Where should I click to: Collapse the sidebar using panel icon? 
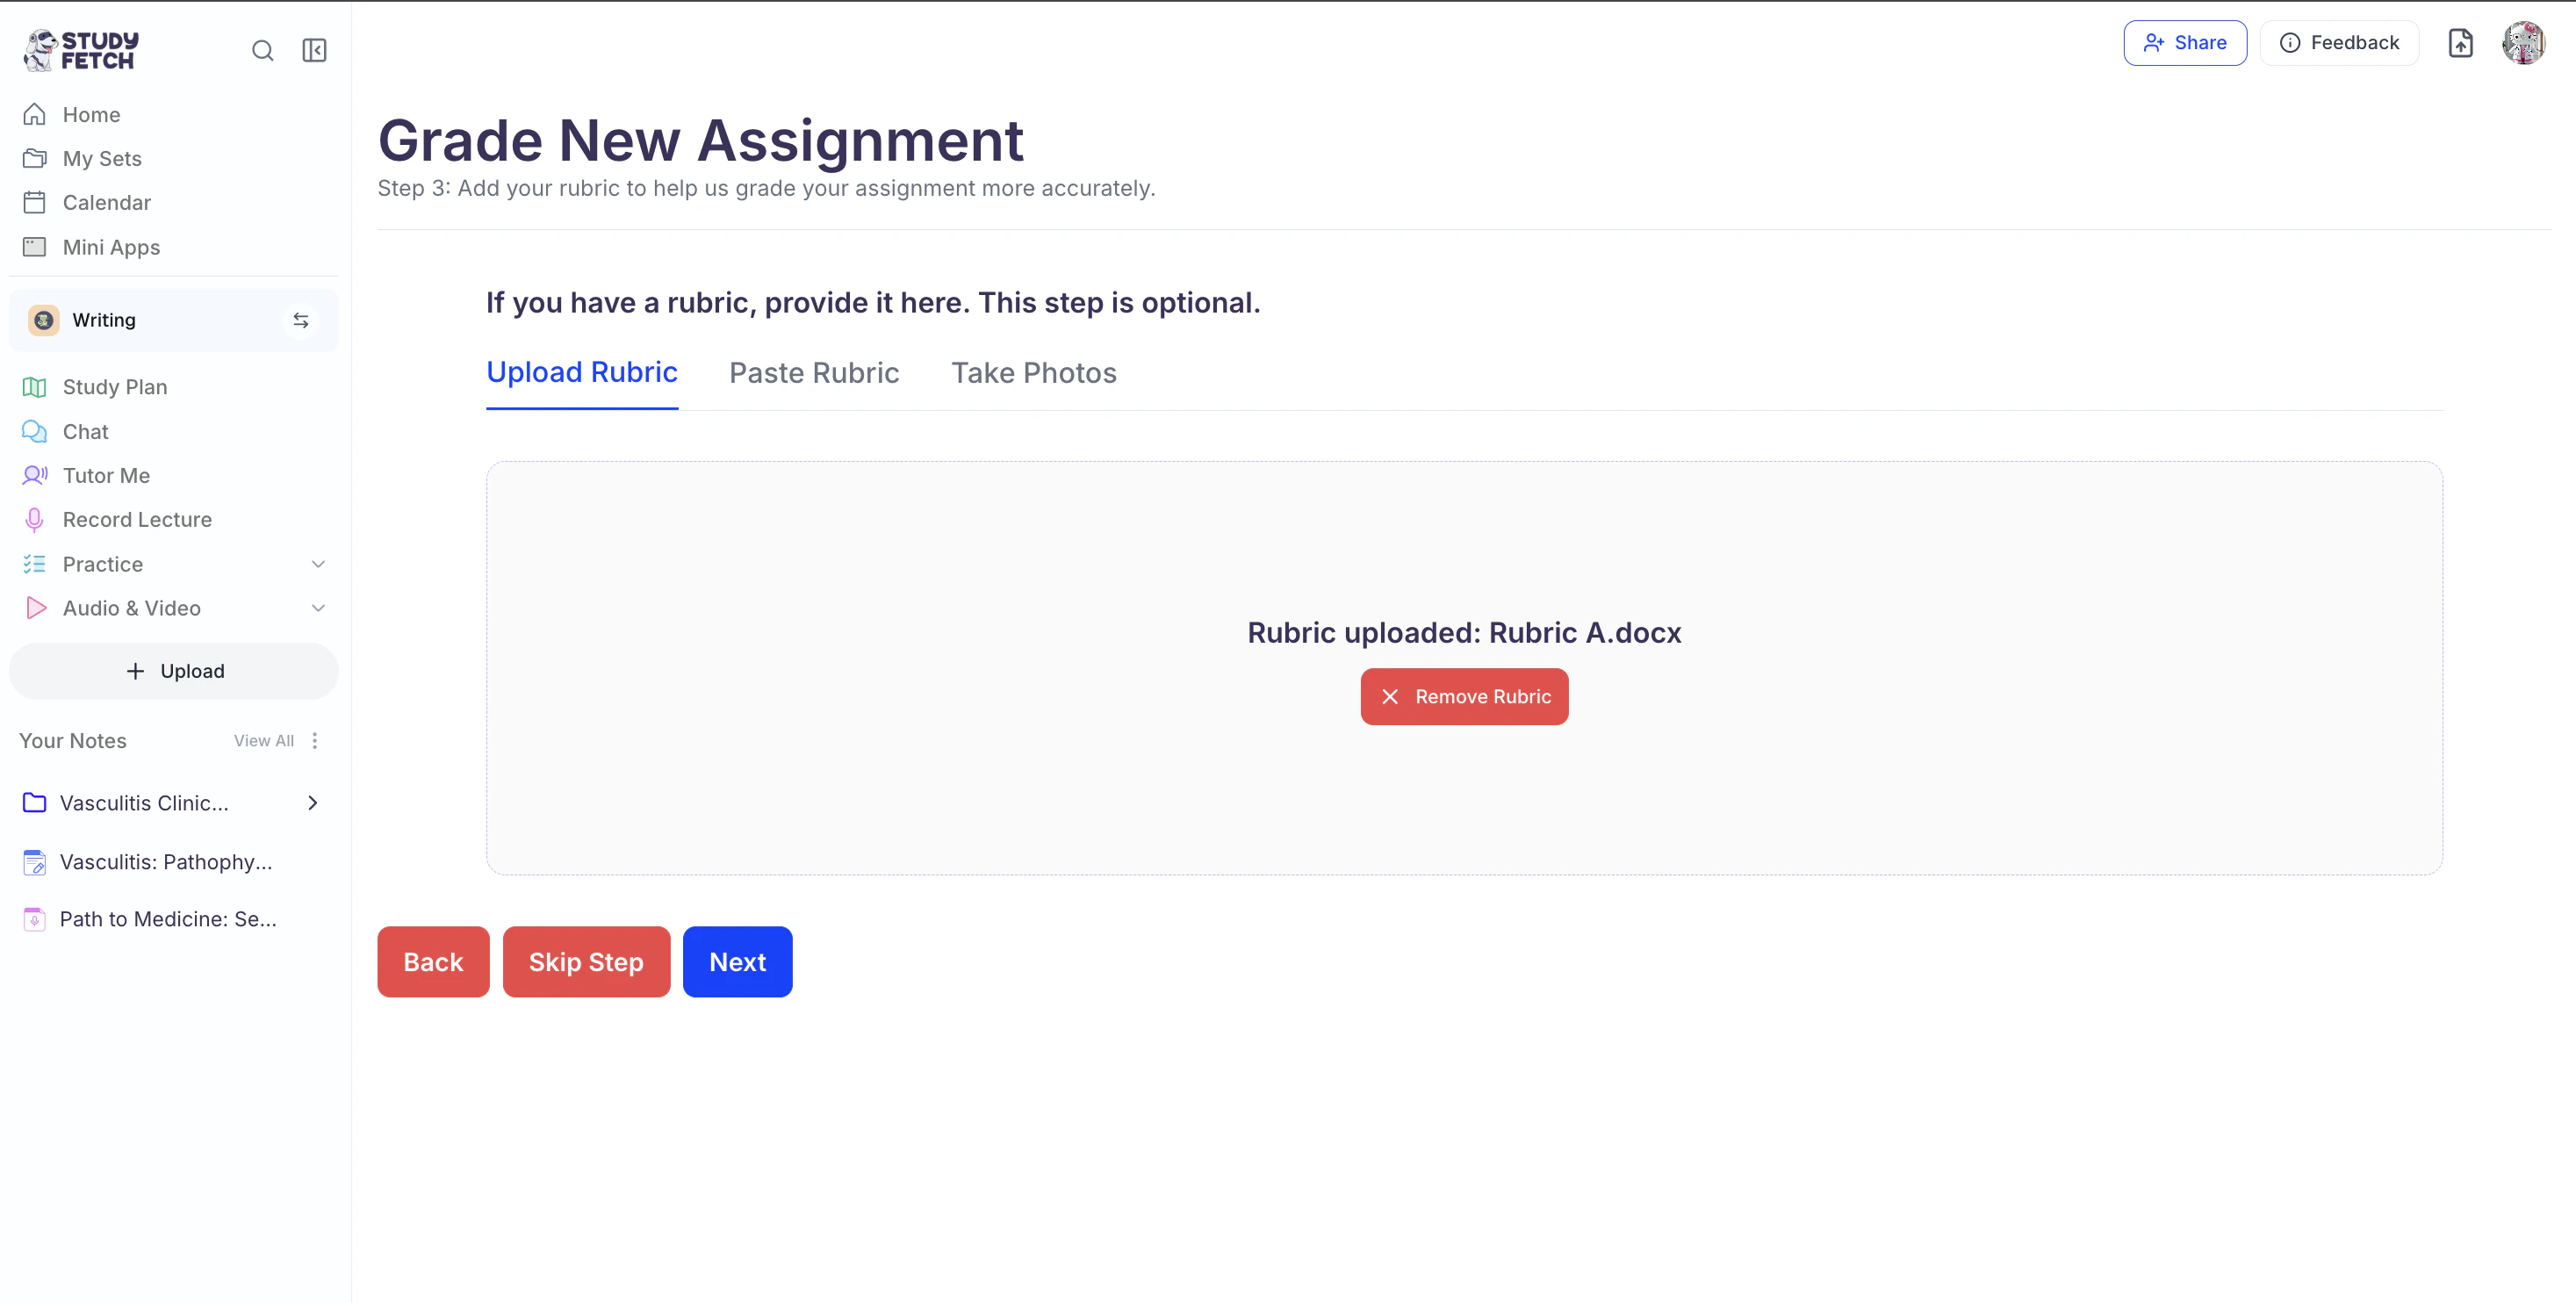coord(314,50)
